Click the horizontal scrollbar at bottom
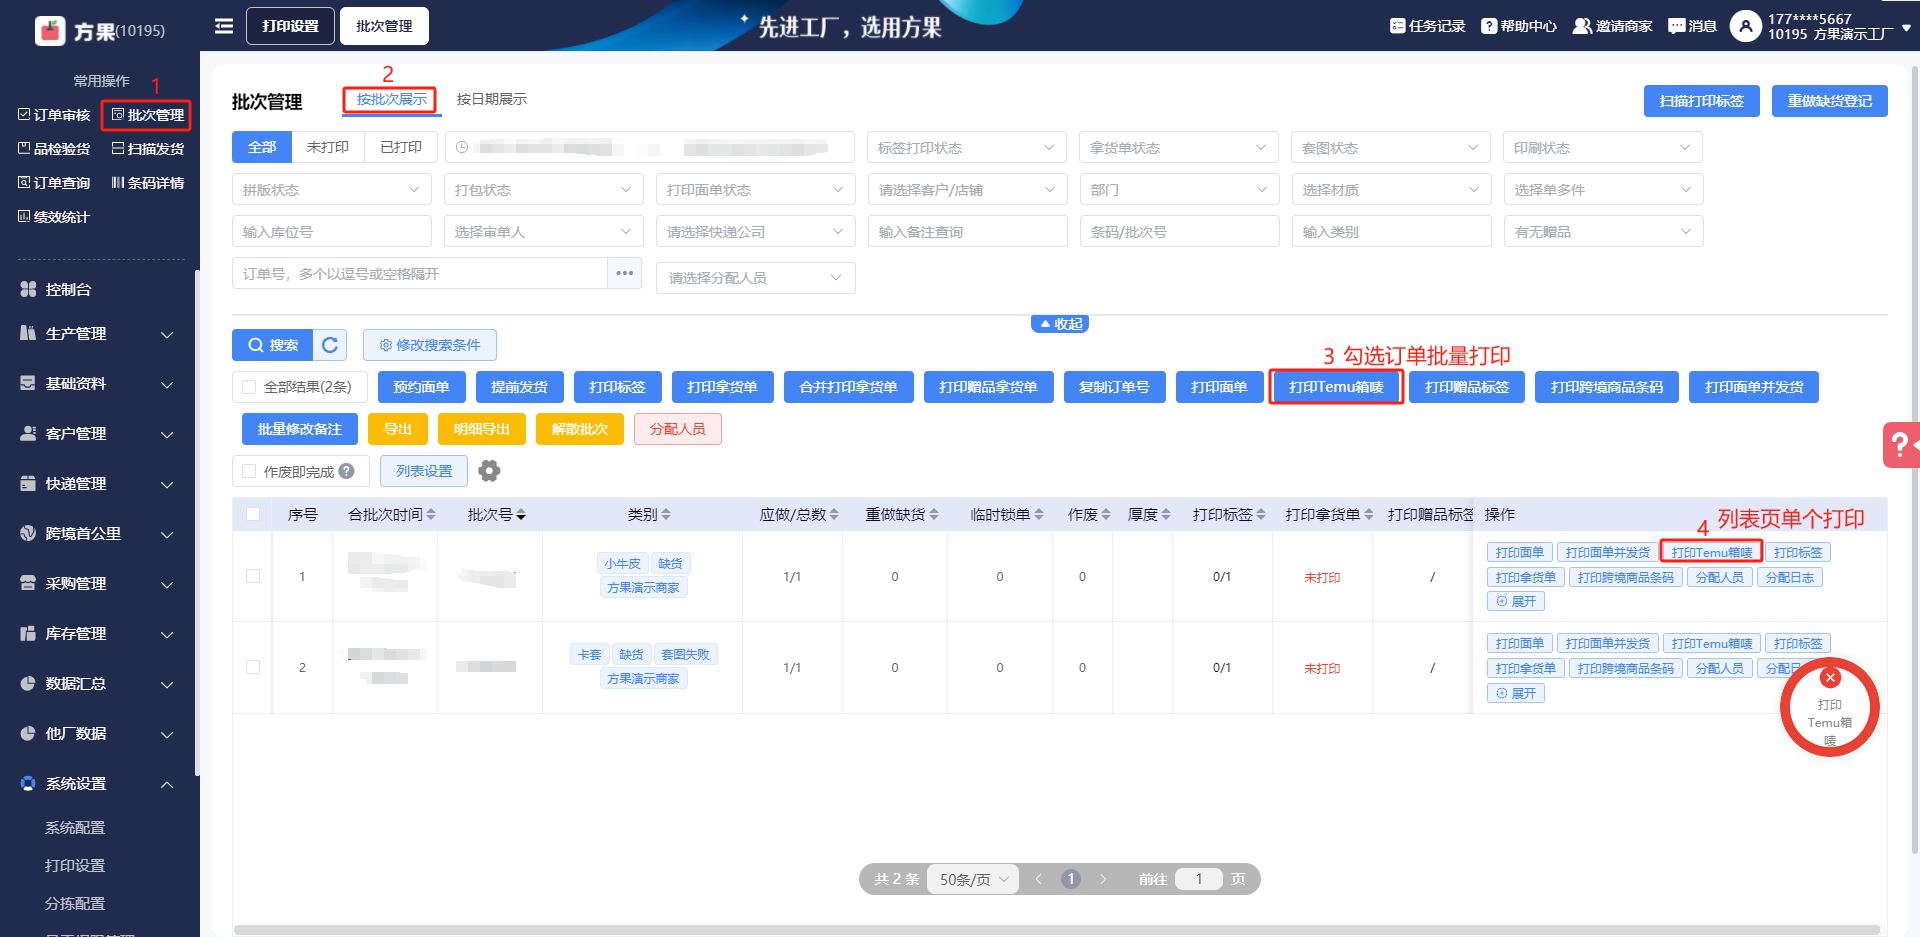This screenshot has width=1920, height=937. 1057,930
